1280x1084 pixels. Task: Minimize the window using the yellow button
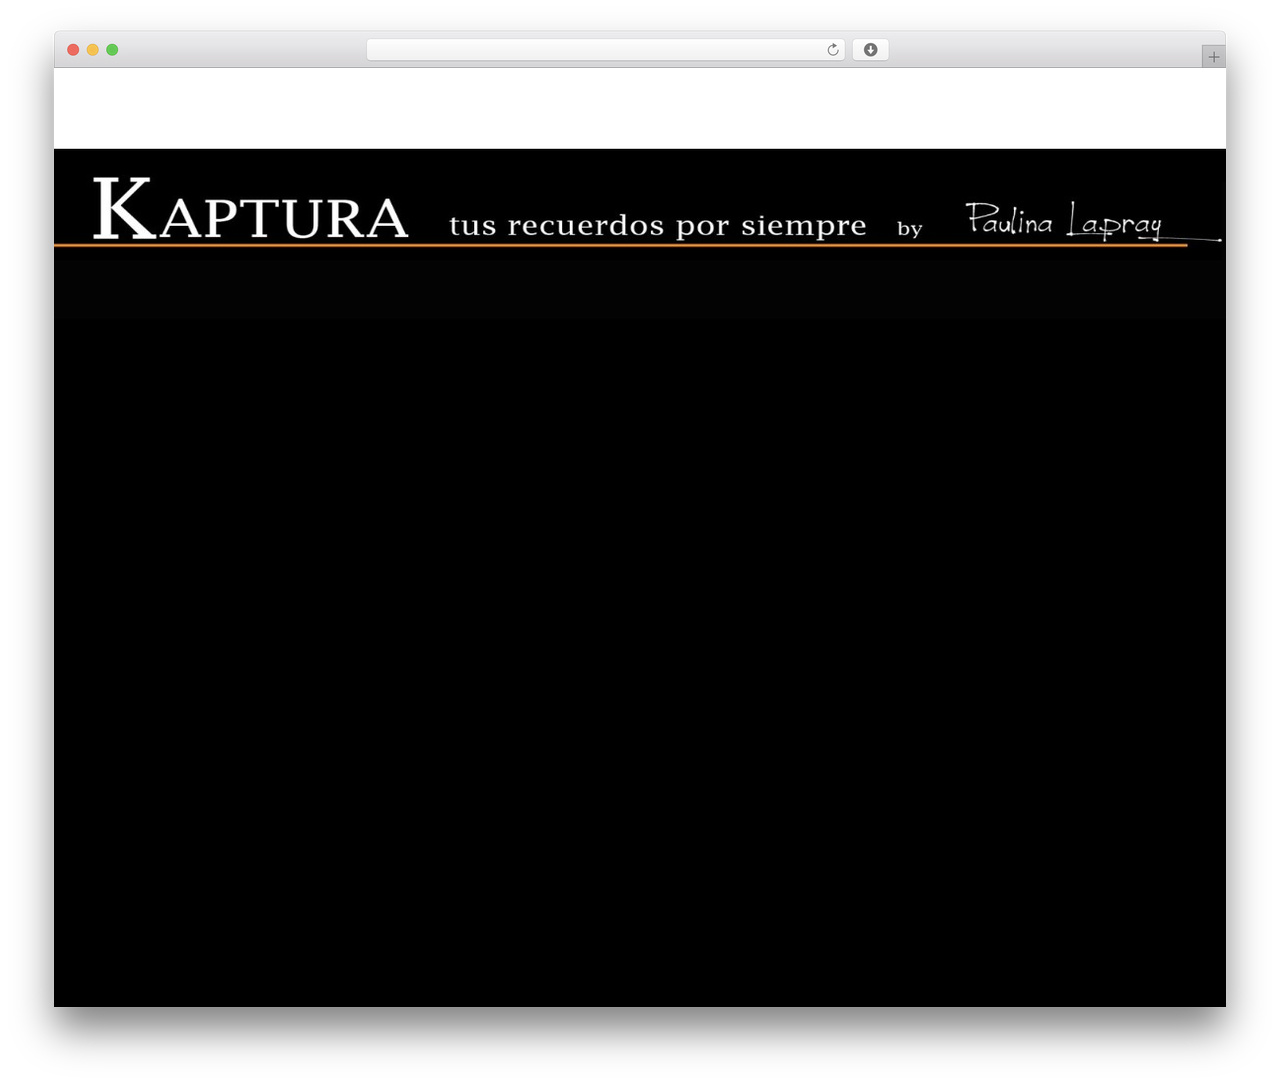(x=93, y=50)
